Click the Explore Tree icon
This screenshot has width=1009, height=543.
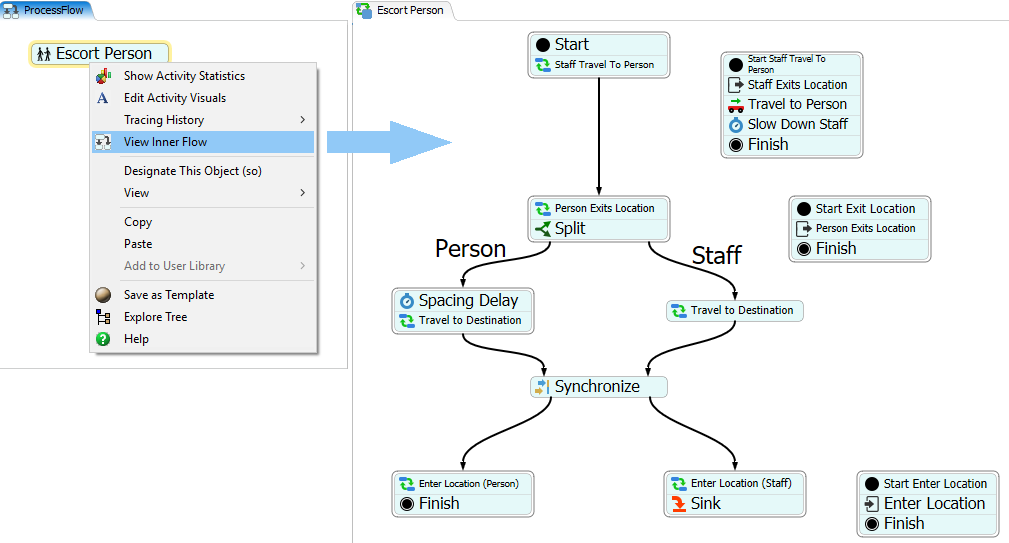tap(102, 317)
